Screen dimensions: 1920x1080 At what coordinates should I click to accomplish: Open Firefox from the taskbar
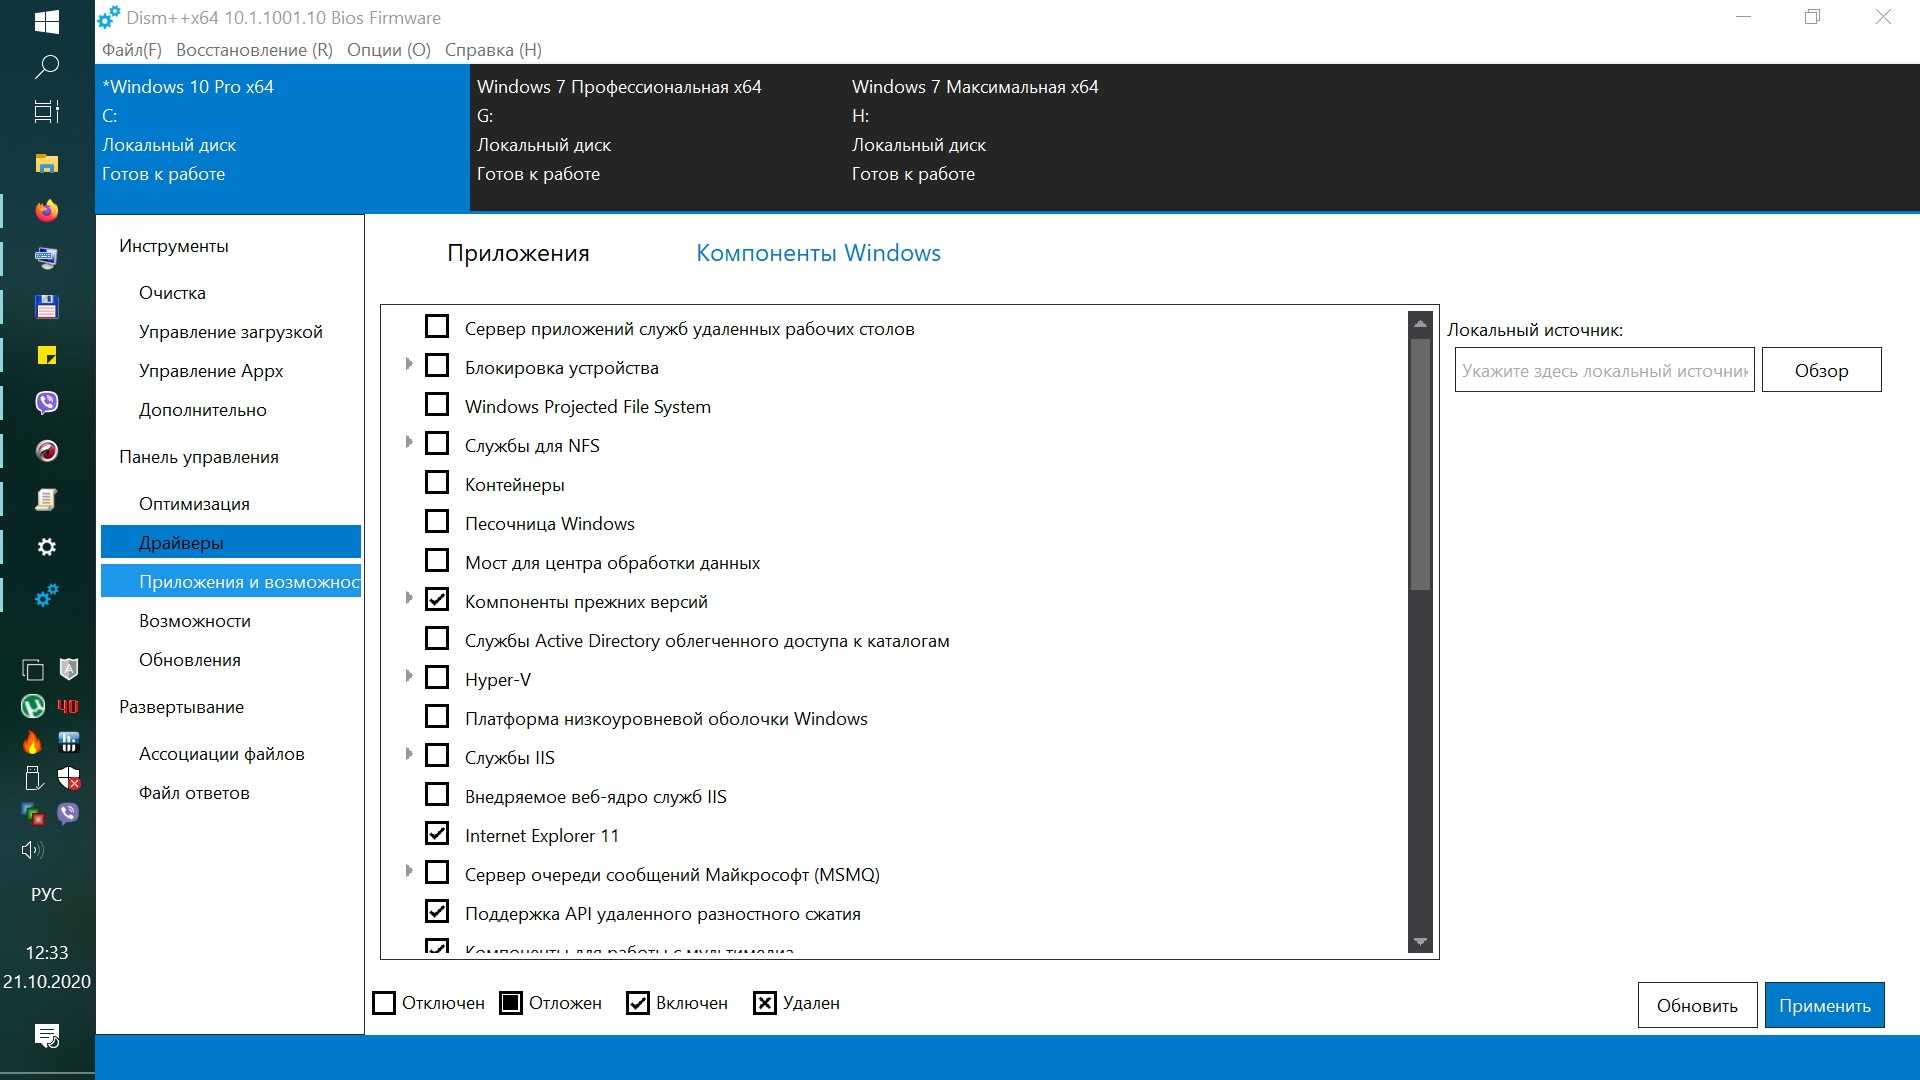pyautogui.click(x=46, y=211)
